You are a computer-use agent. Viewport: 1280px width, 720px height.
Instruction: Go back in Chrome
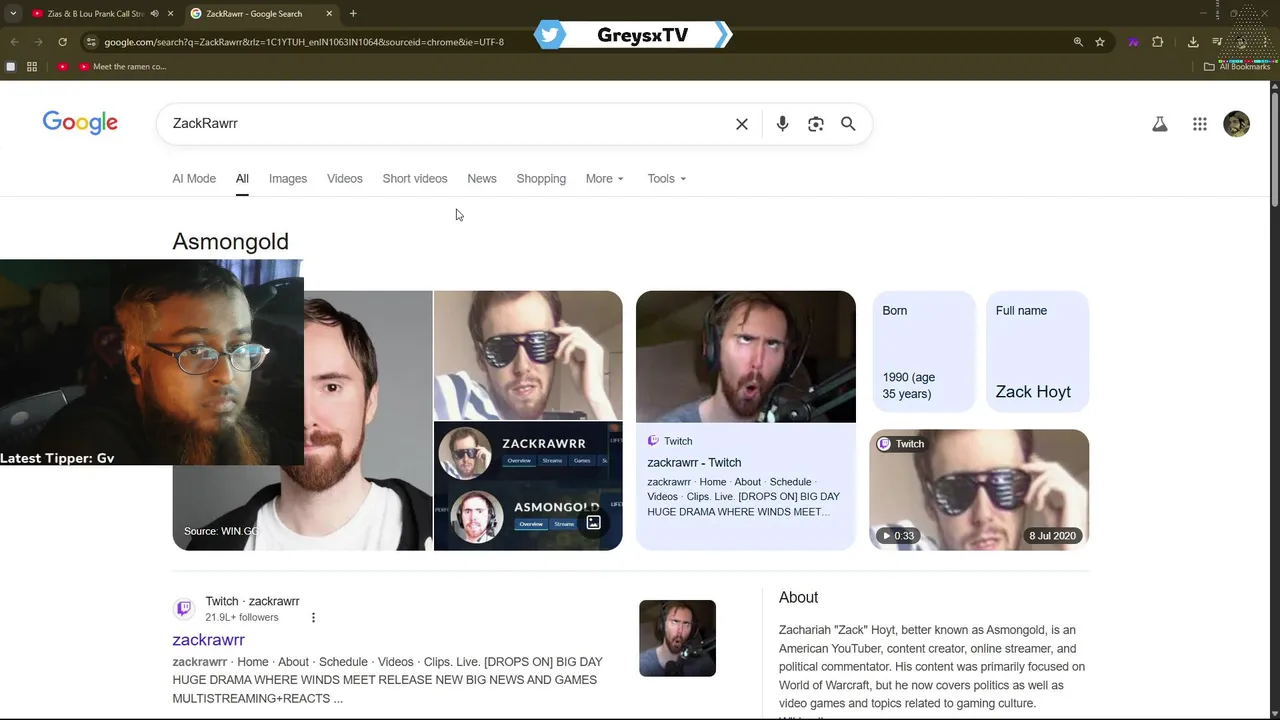[14, 42]
